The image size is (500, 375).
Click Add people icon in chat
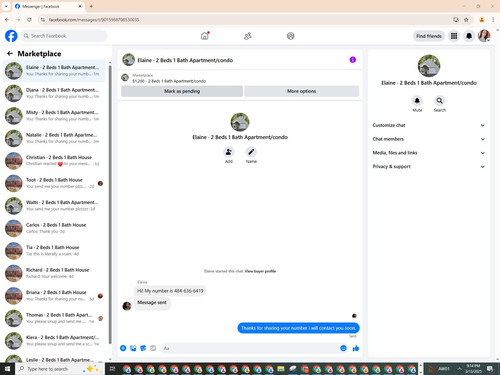pyautogui.click(x=229, y=152)
